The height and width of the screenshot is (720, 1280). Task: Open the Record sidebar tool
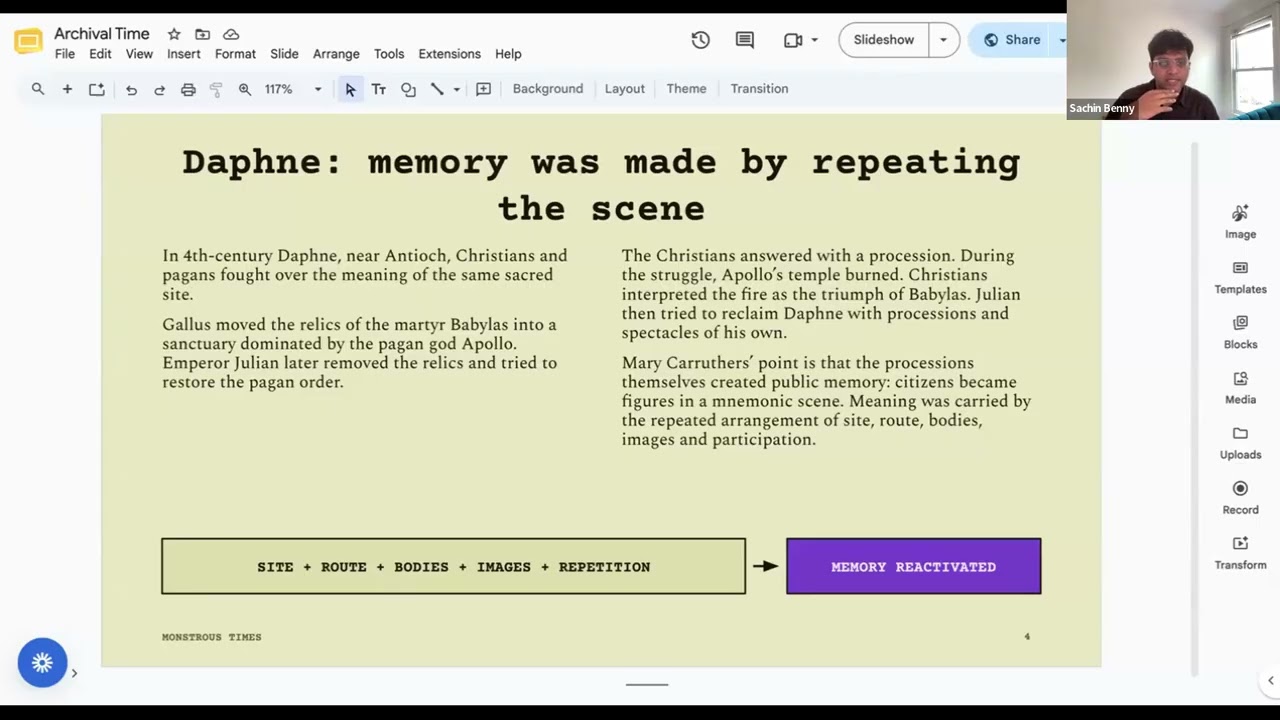point(1240,497)
